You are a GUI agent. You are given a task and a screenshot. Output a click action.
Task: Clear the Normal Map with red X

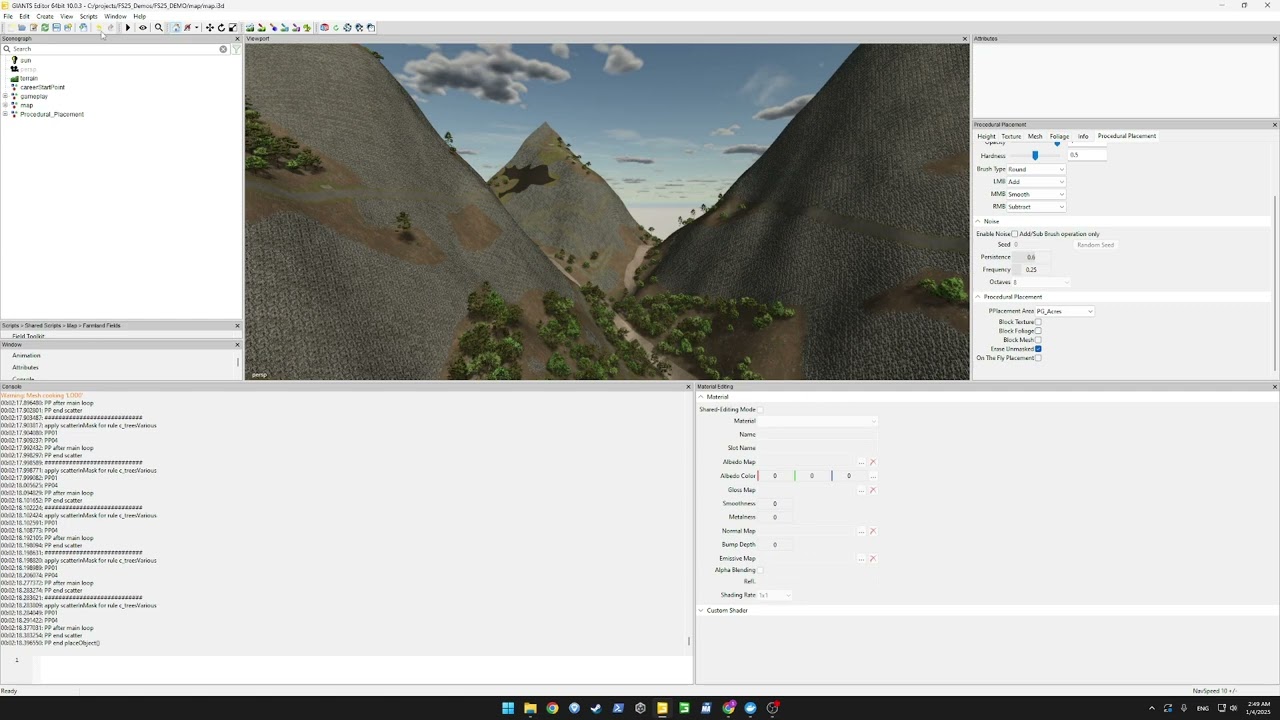click(x=872, y=531)
